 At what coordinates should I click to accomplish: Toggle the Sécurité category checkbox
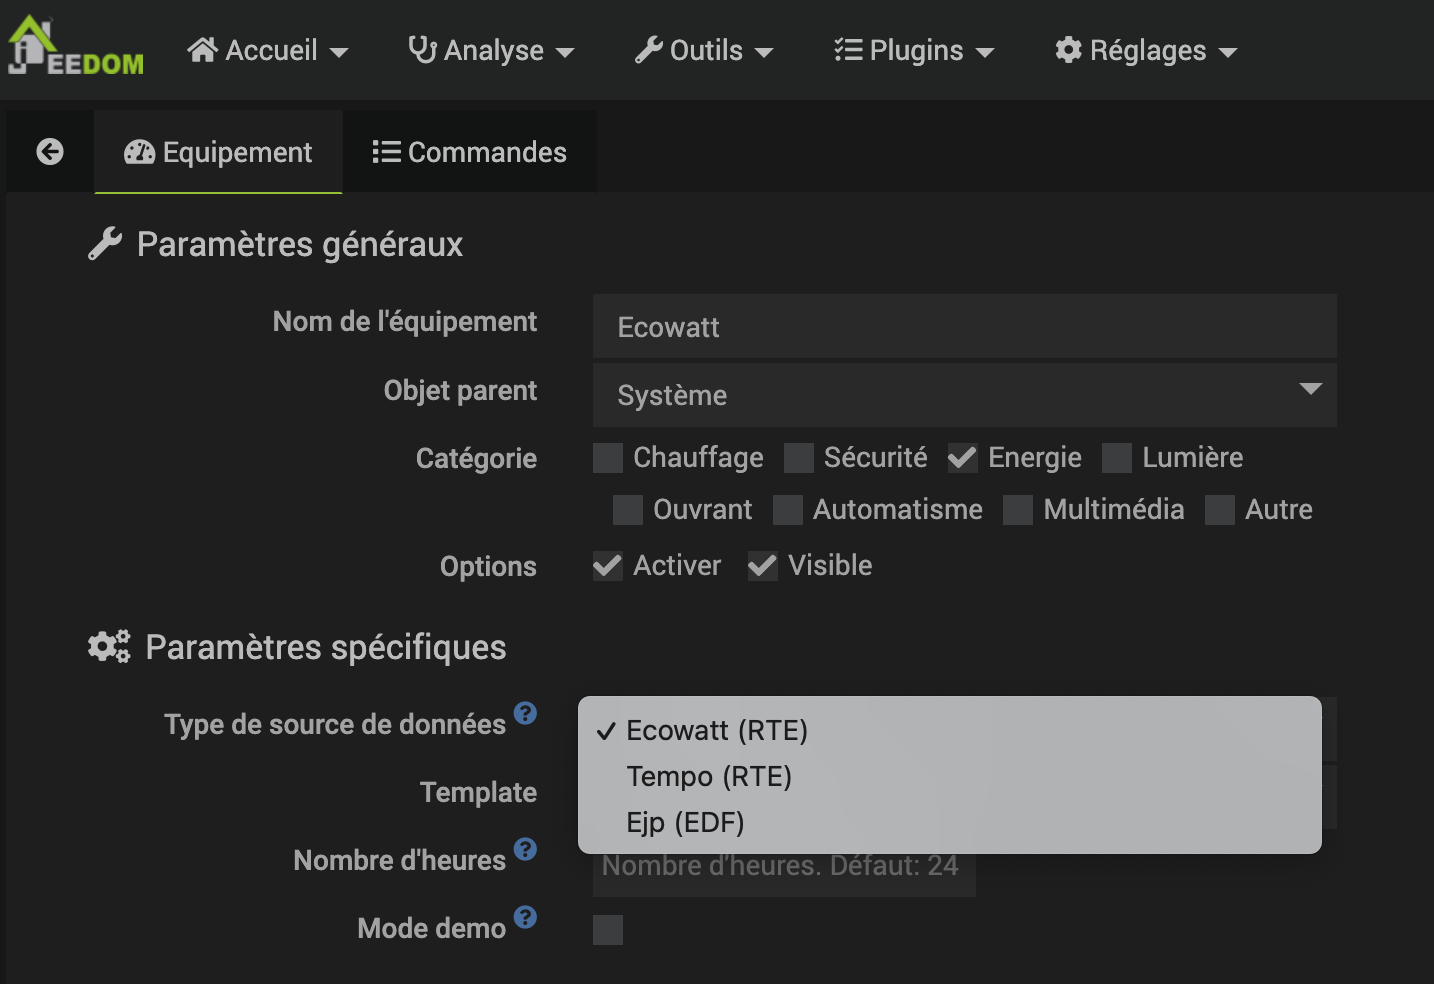click(x=798, y=458)
